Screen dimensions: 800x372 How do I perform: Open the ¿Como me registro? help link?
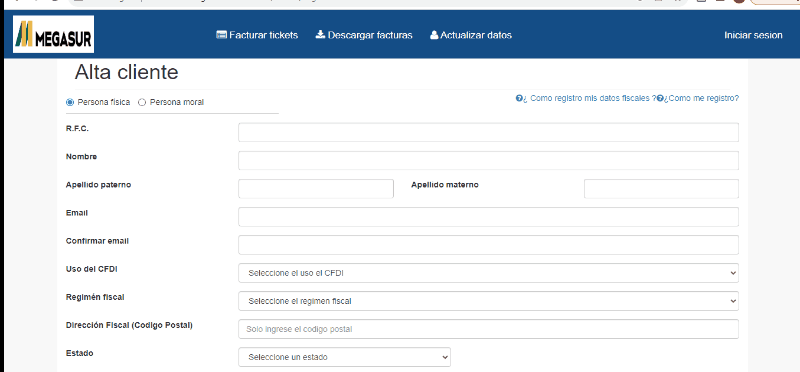(698, 98)
